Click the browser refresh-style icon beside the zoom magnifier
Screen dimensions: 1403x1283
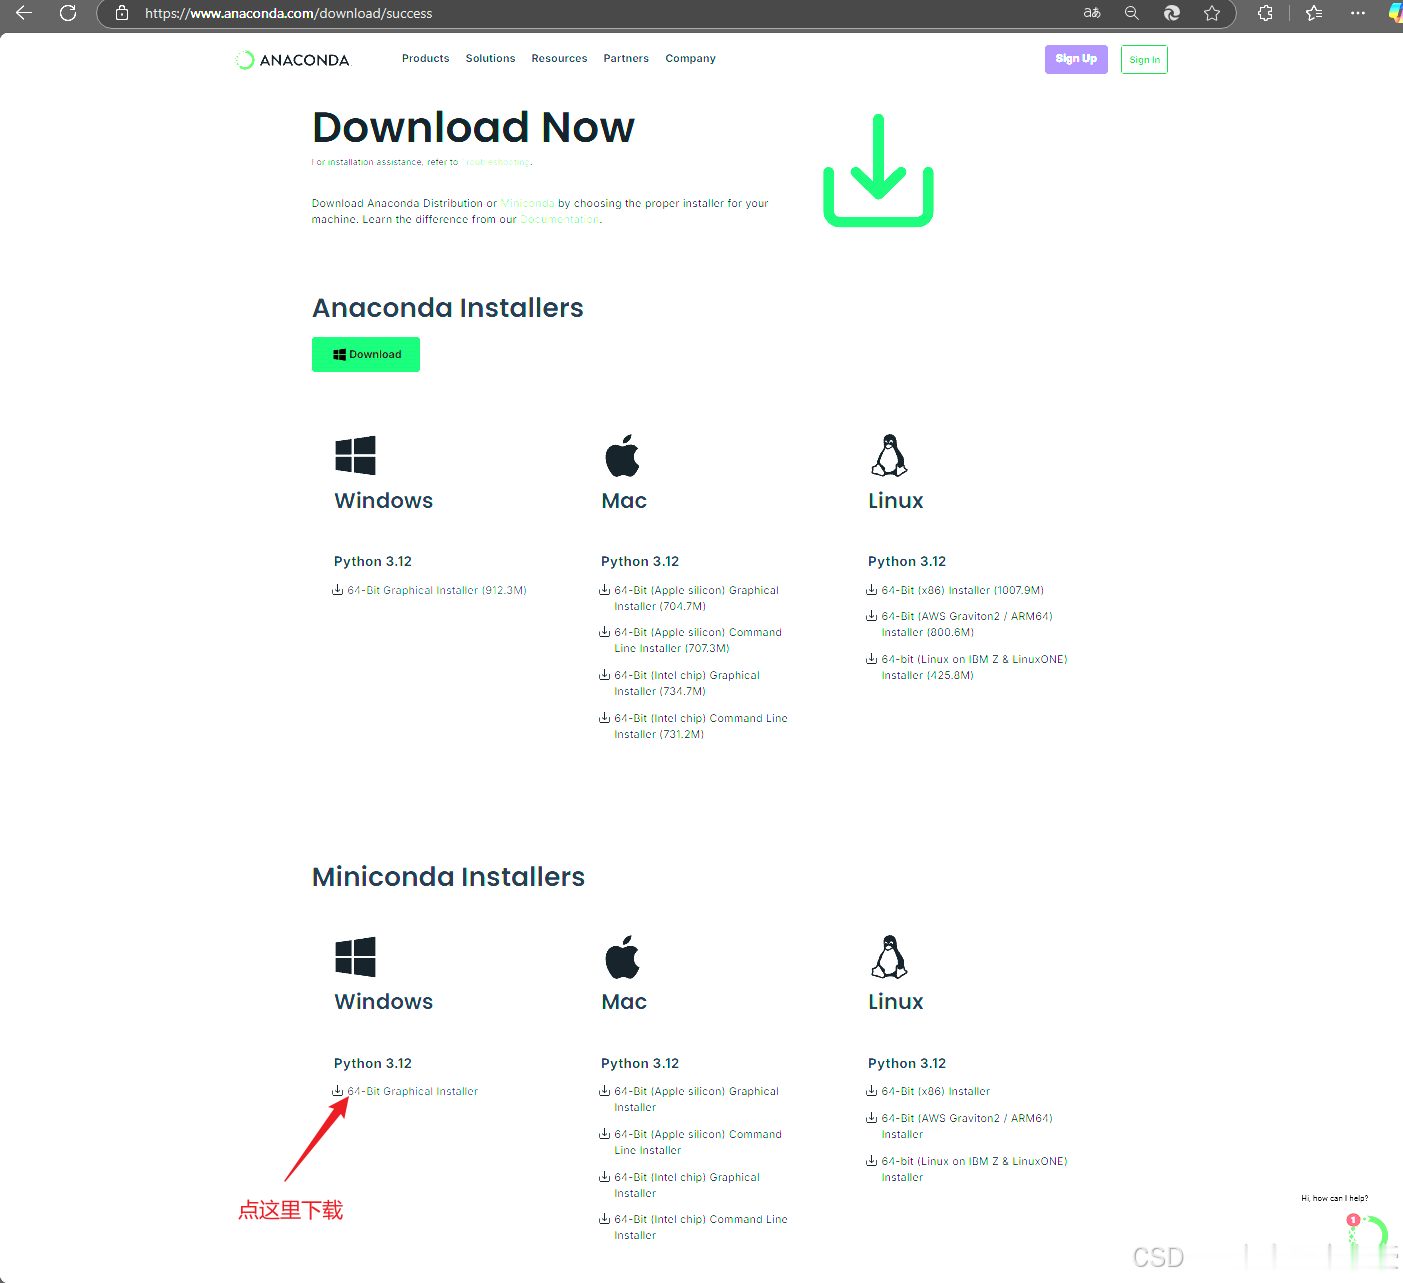1172,13
